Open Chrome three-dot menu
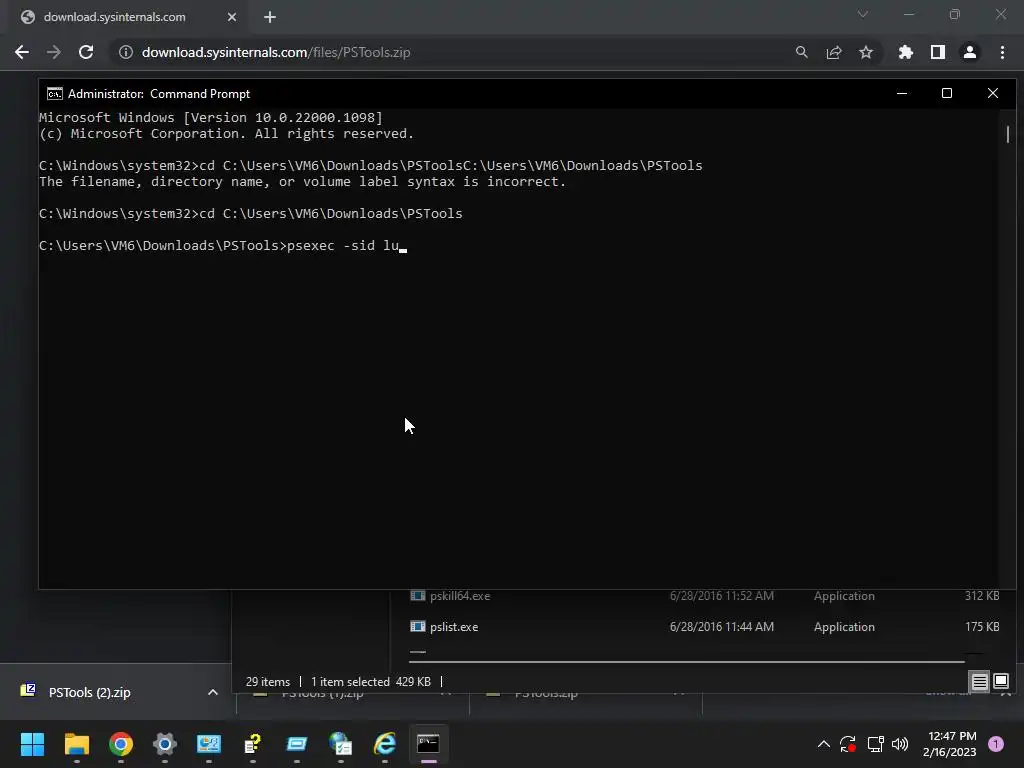 click(1002, 52)
